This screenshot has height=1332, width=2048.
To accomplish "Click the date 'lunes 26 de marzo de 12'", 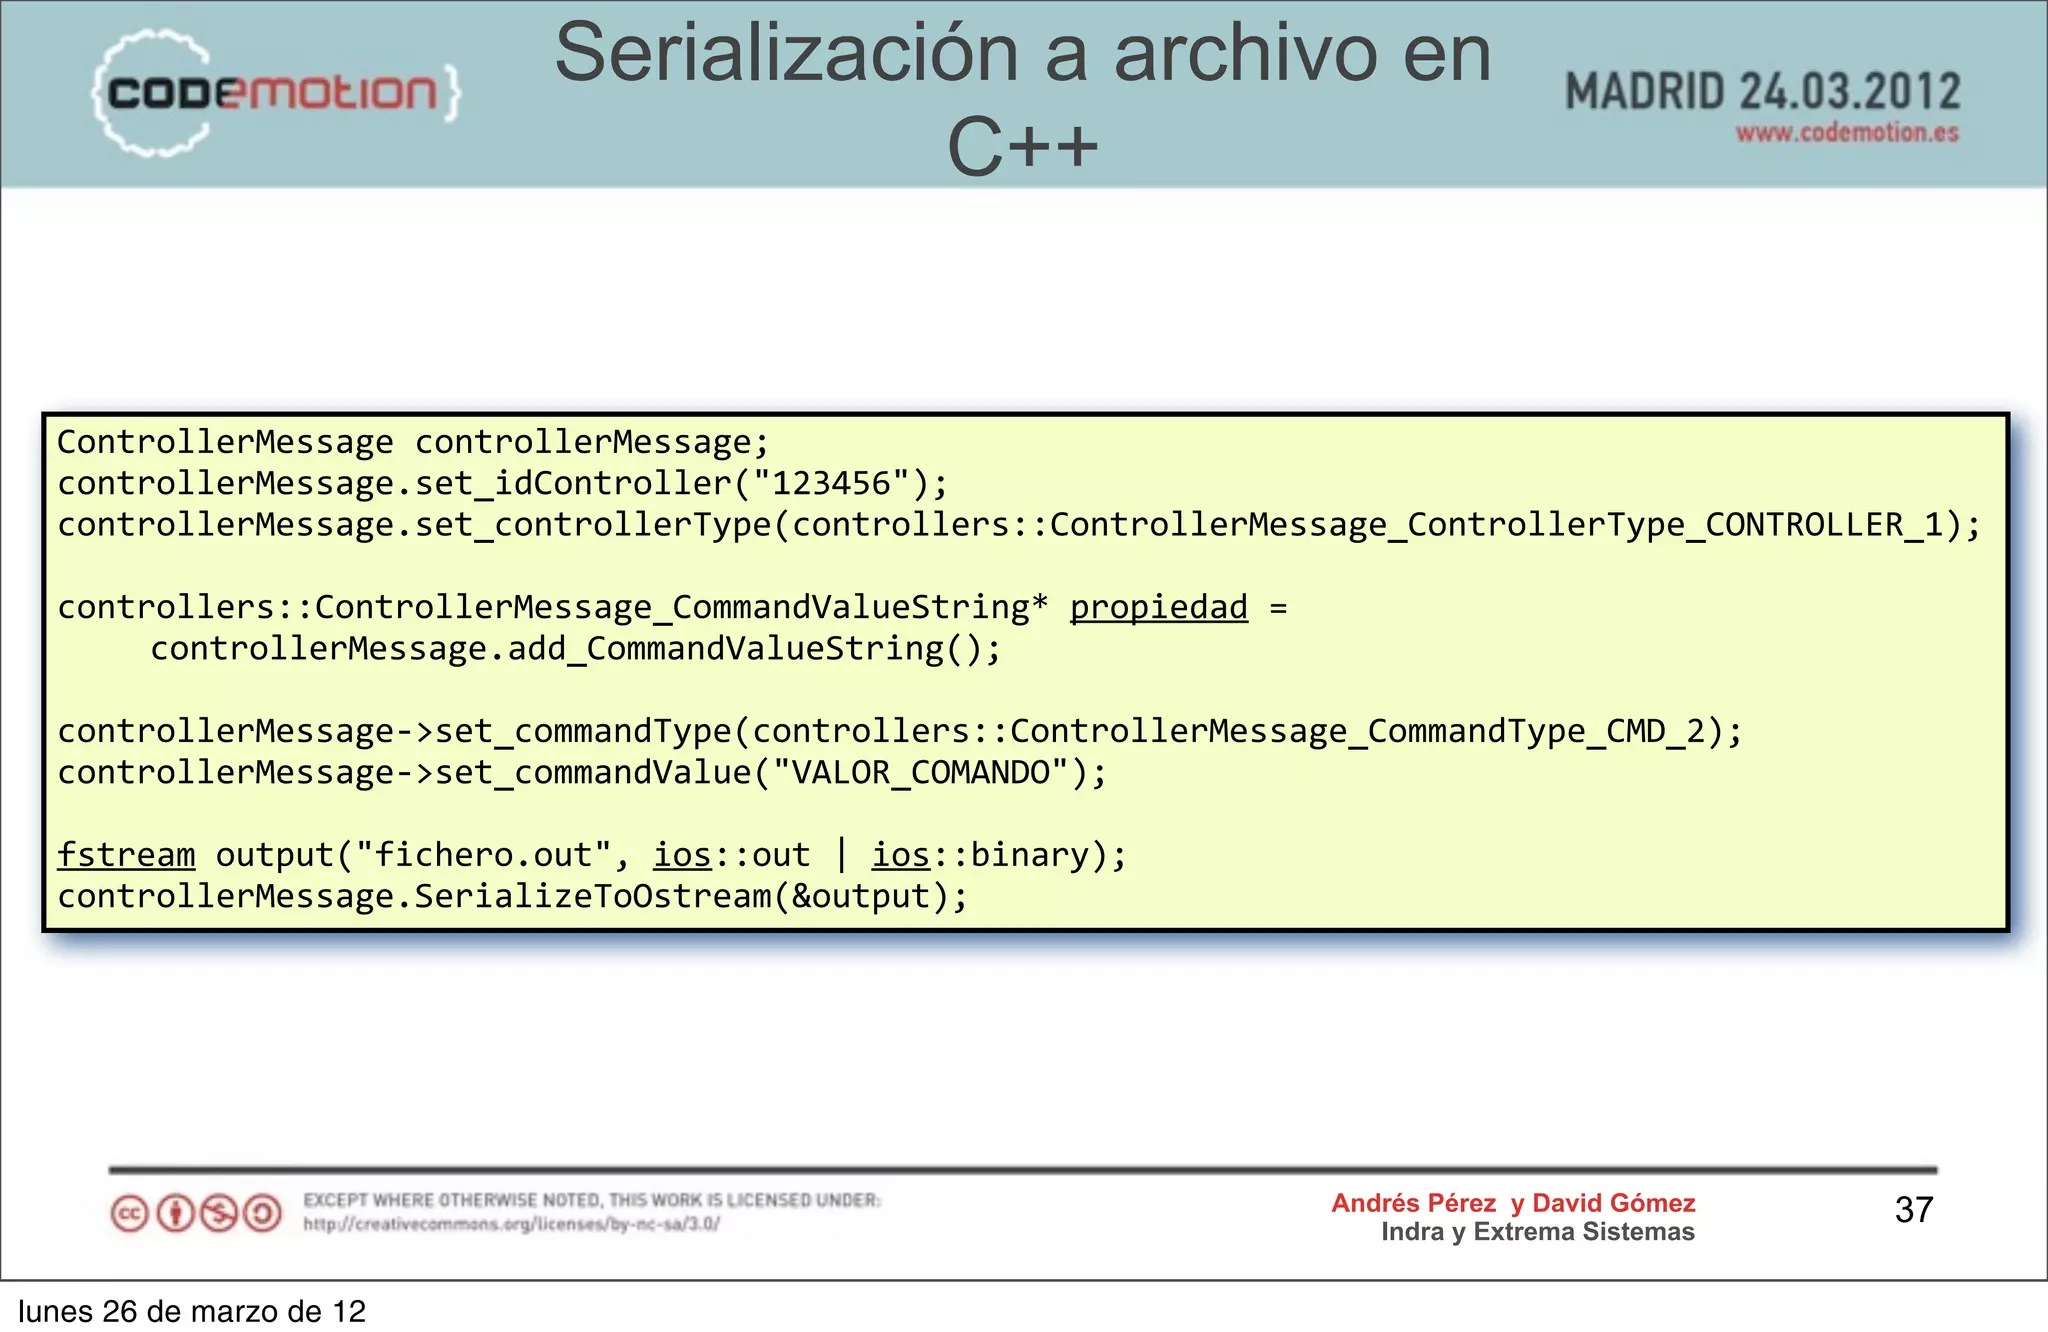I will point(192,1311).
